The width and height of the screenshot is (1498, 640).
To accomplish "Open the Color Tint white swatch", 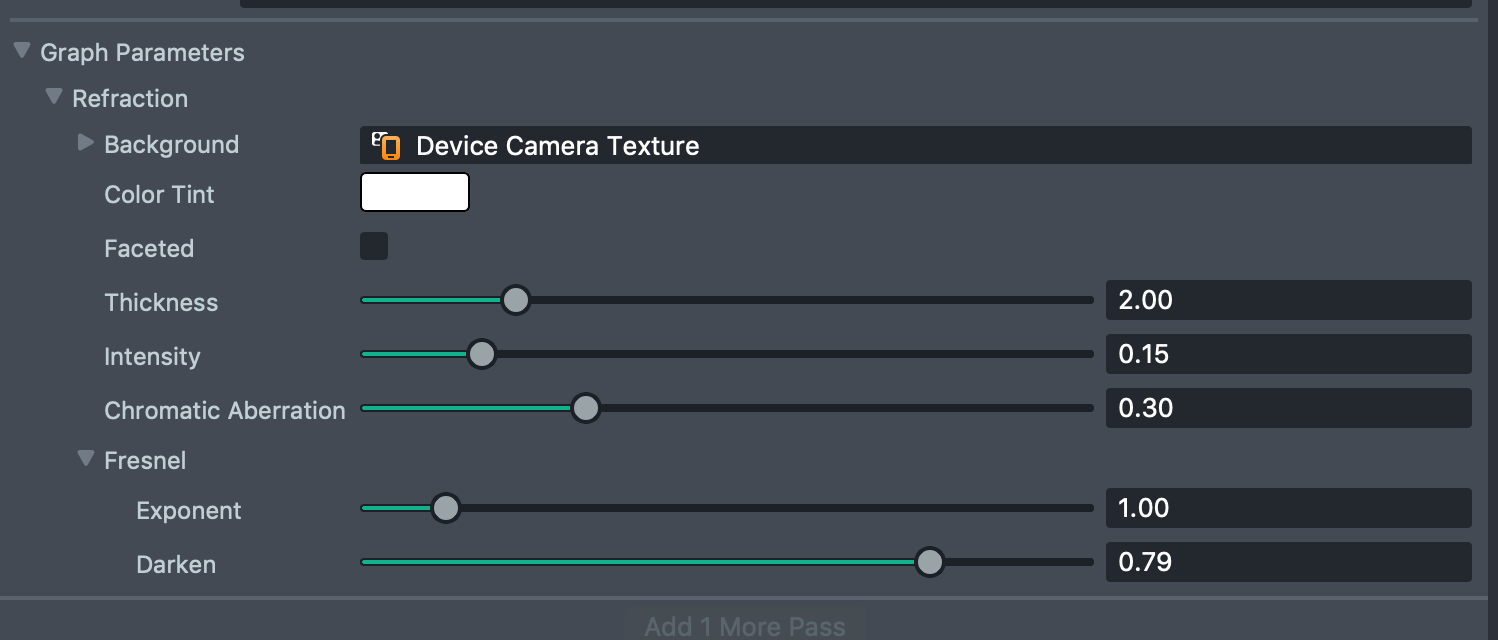I will point(415,192).
